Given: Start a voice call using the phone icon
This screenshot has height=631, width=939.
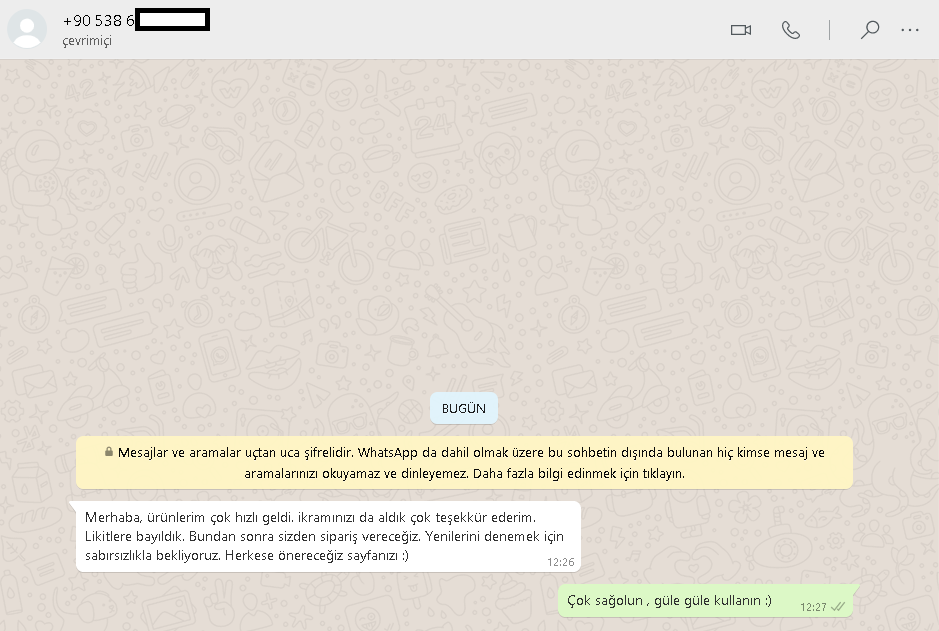Looking at the screenshot, I should point(791,30).
